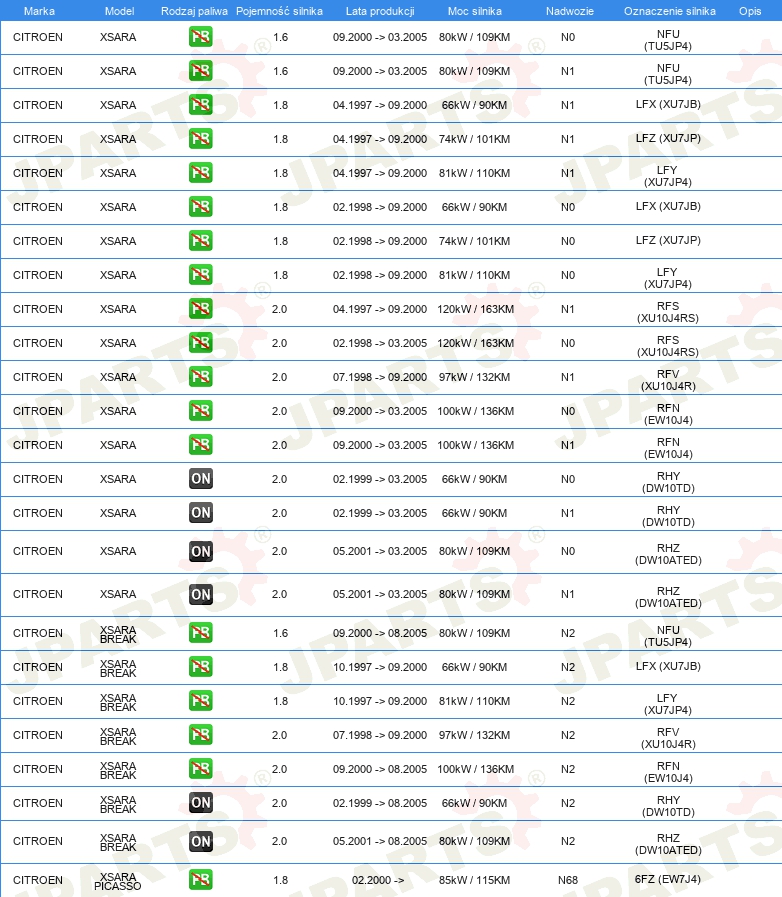Select the N68 body code cell
The width and height of the screenshot is (782, 897).
(x=567, y=880)
